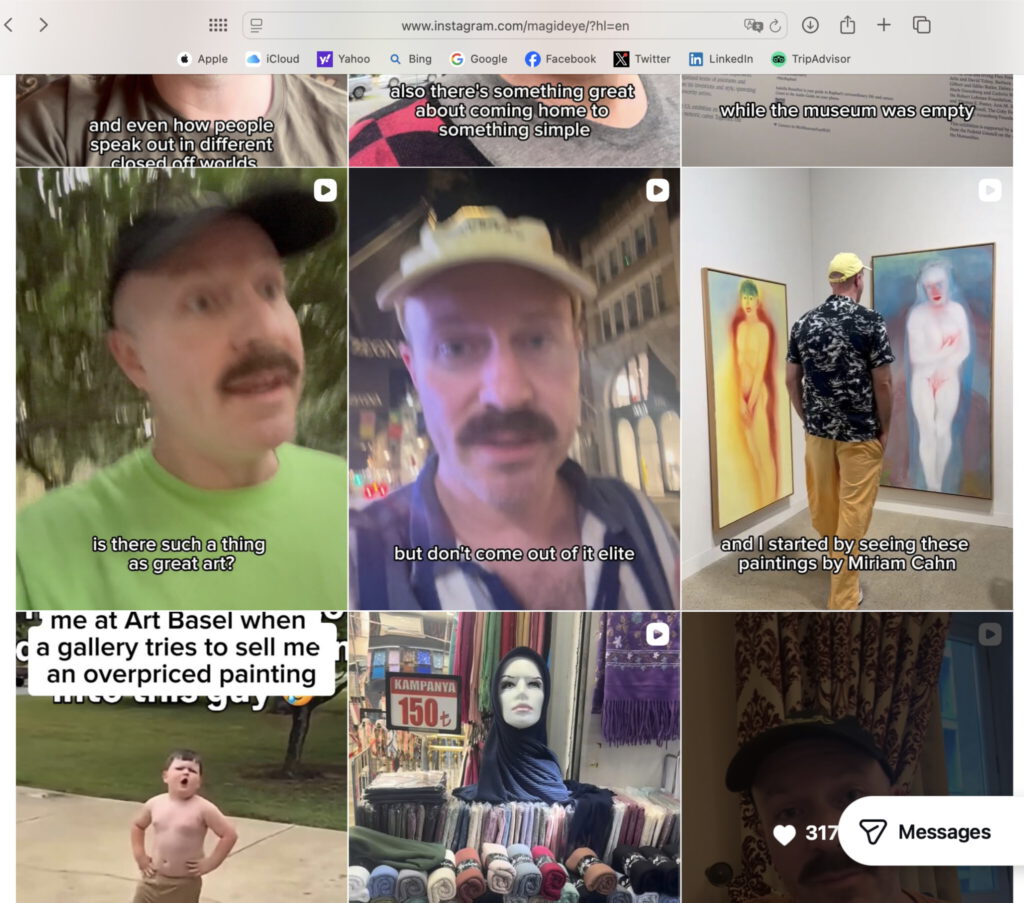Open the reel 'while the museum was empty'
This screenshot has width=1024, height=903.
pos(847,120)
